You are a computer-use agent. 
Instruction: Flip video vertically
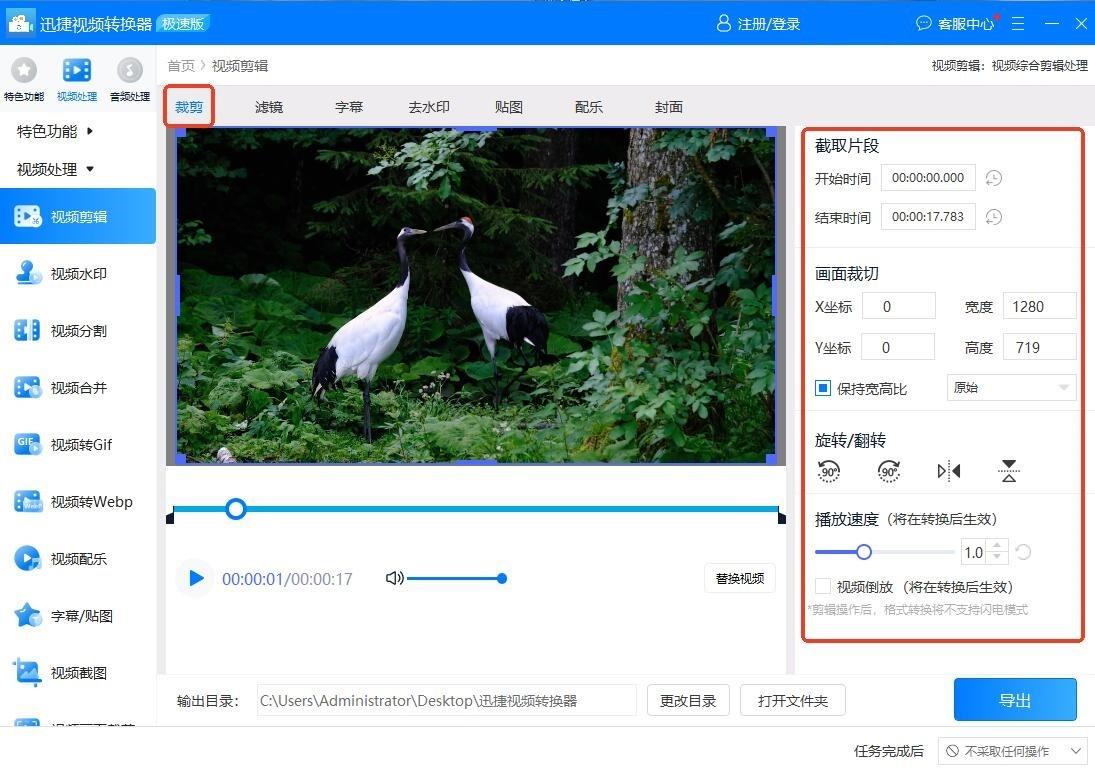[1009, 471]
